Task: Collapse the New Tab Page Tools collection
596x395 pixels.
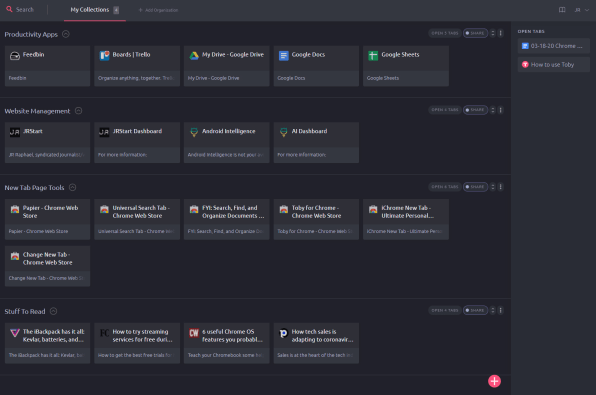Action: coord(73,187)
